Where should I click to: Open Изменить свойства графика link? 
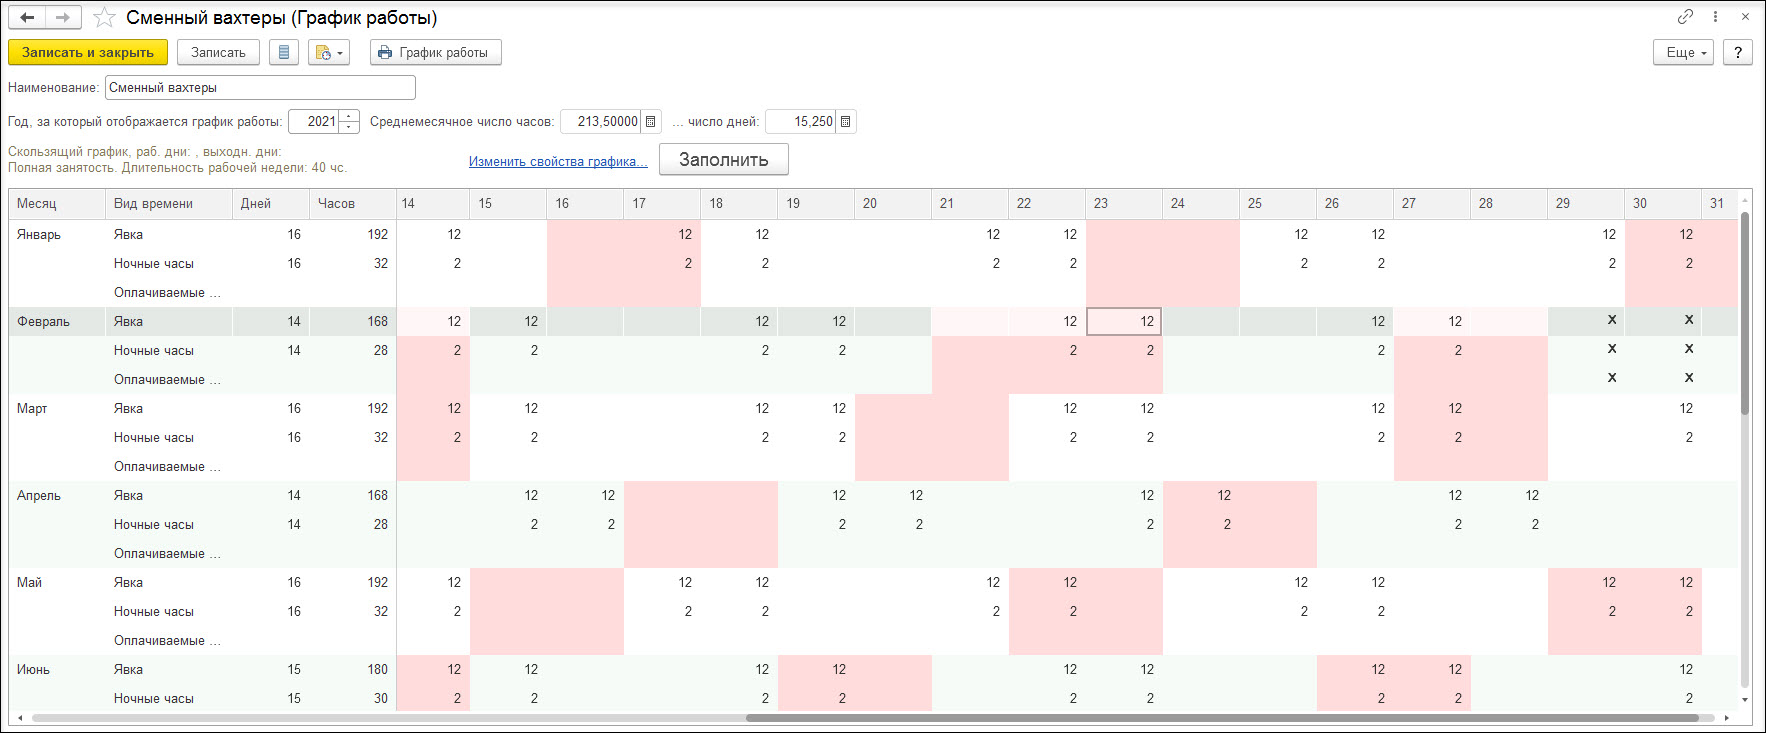[558, 161]
